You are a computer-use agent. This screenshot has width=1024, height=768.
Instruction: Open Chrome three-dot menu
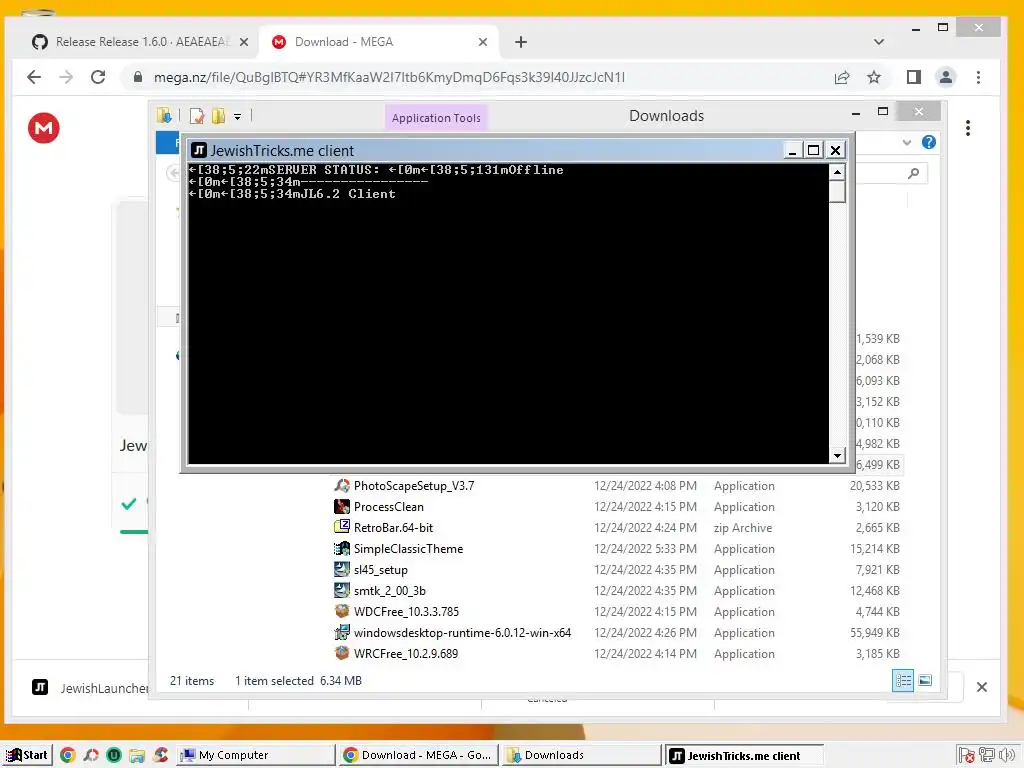978,77
